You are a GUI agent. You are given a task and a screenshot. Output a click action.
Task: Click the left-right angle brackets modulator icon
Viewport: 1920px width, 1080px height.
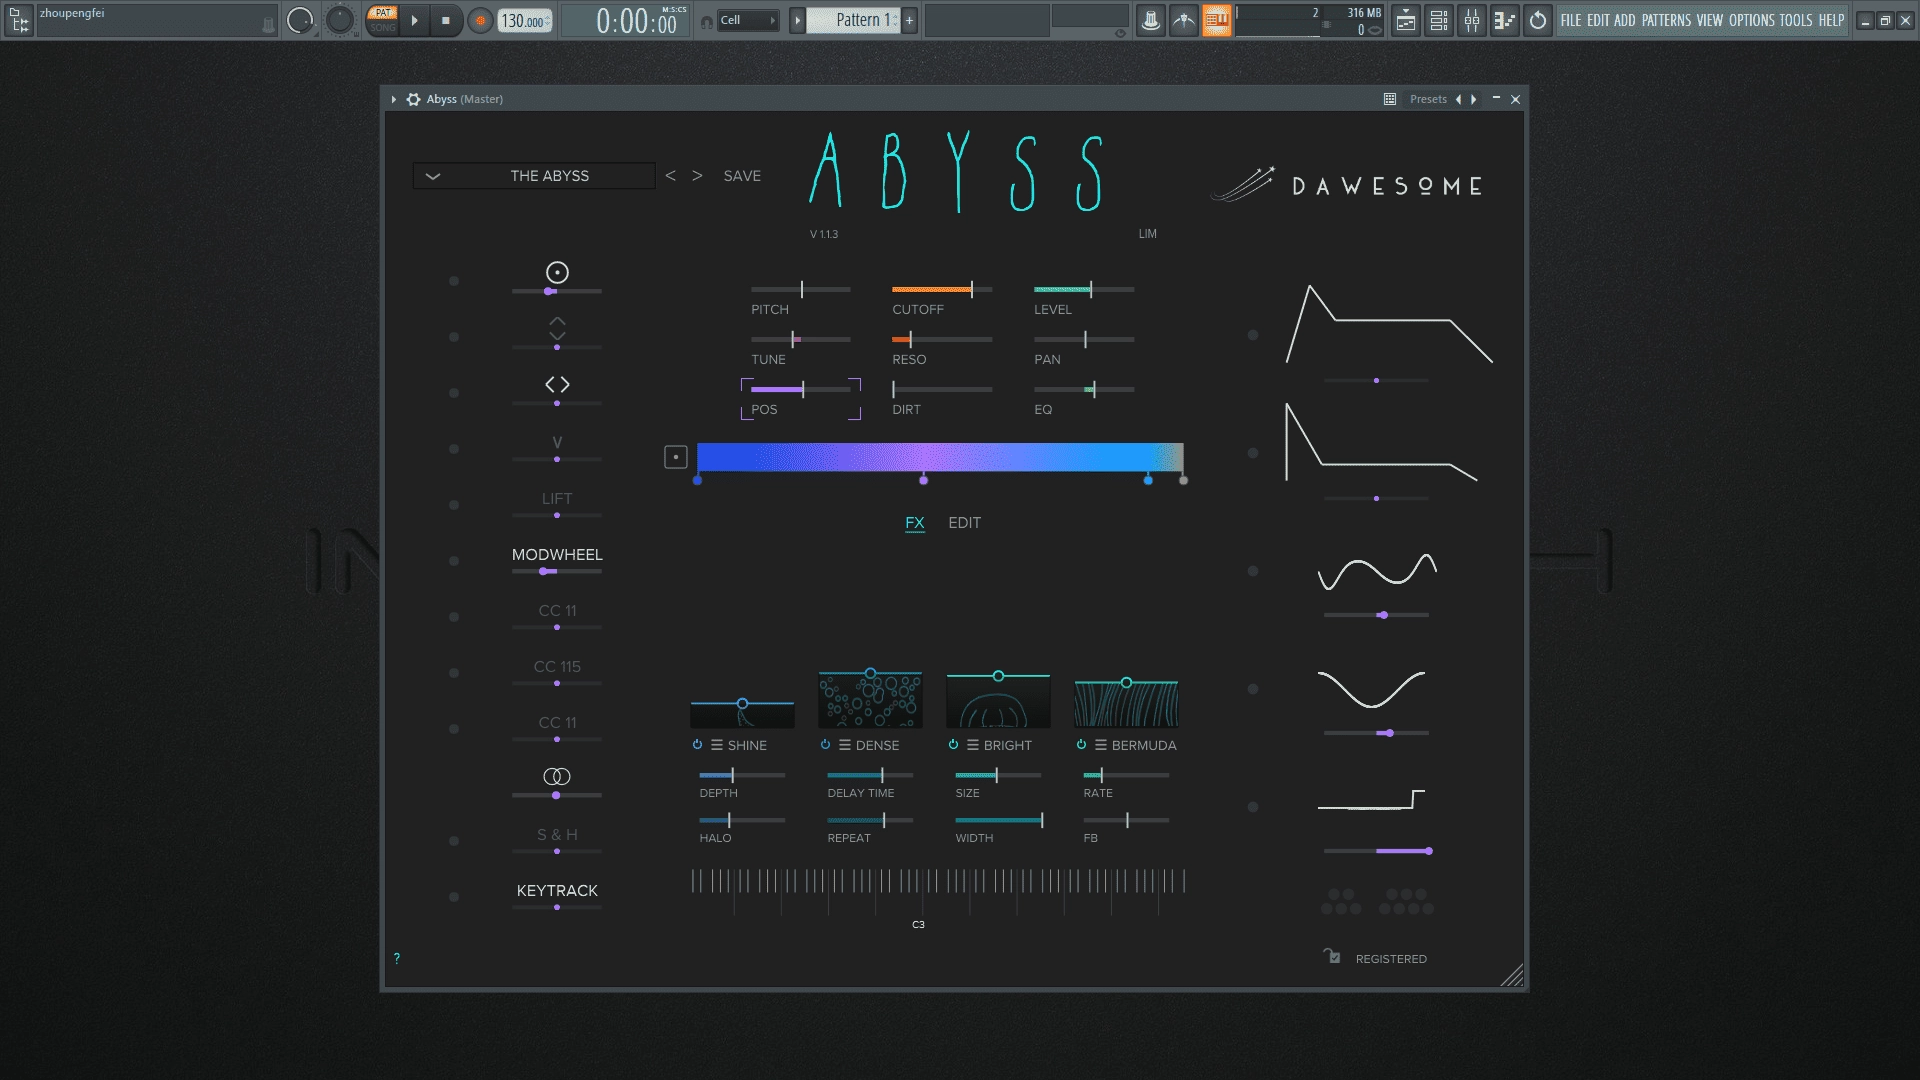pos(557,384)
